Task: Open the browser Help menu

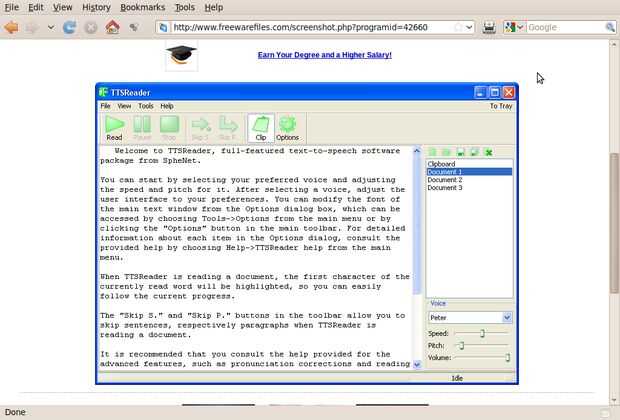Action: 214,8
